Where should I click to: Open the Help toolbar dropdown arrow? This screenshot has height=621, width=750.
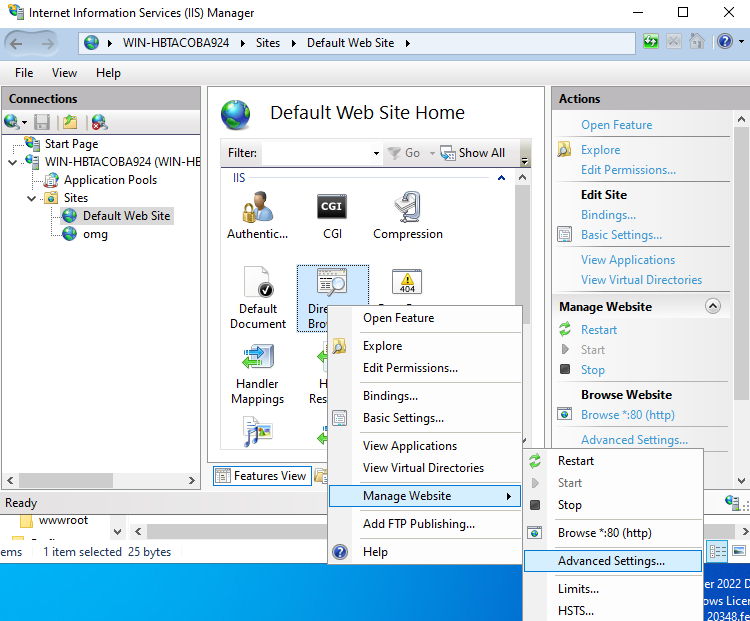pyautogui.click(x=741, y=42)
